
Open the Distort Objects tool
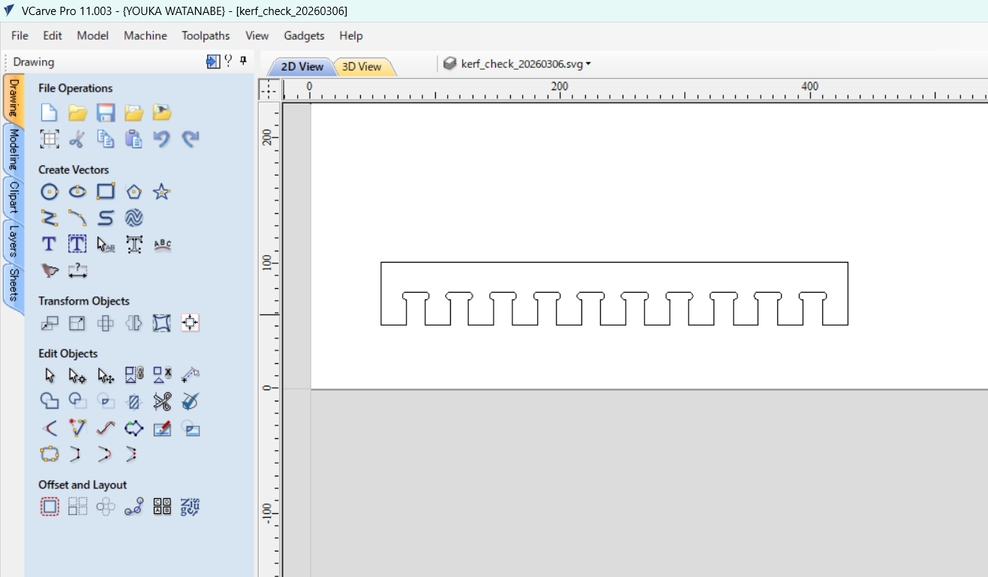click(x=162, y=323)
